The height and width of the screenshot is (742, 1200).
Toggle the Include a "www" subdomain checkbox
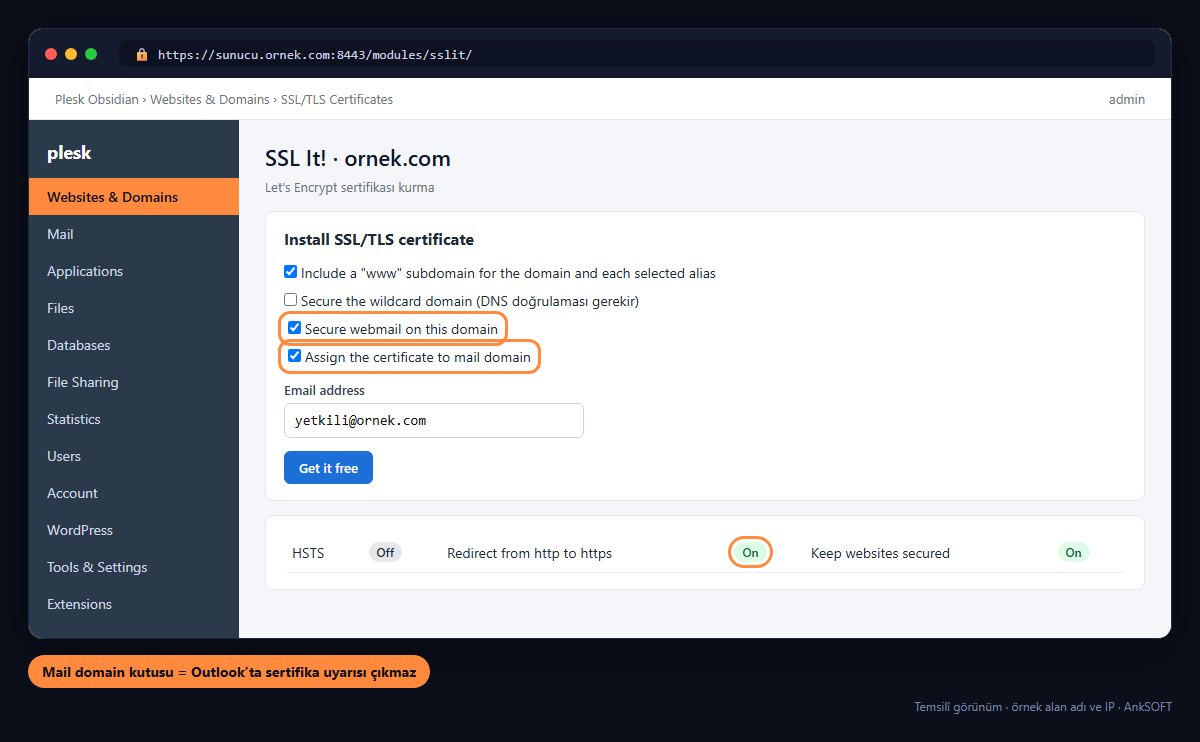291,272
